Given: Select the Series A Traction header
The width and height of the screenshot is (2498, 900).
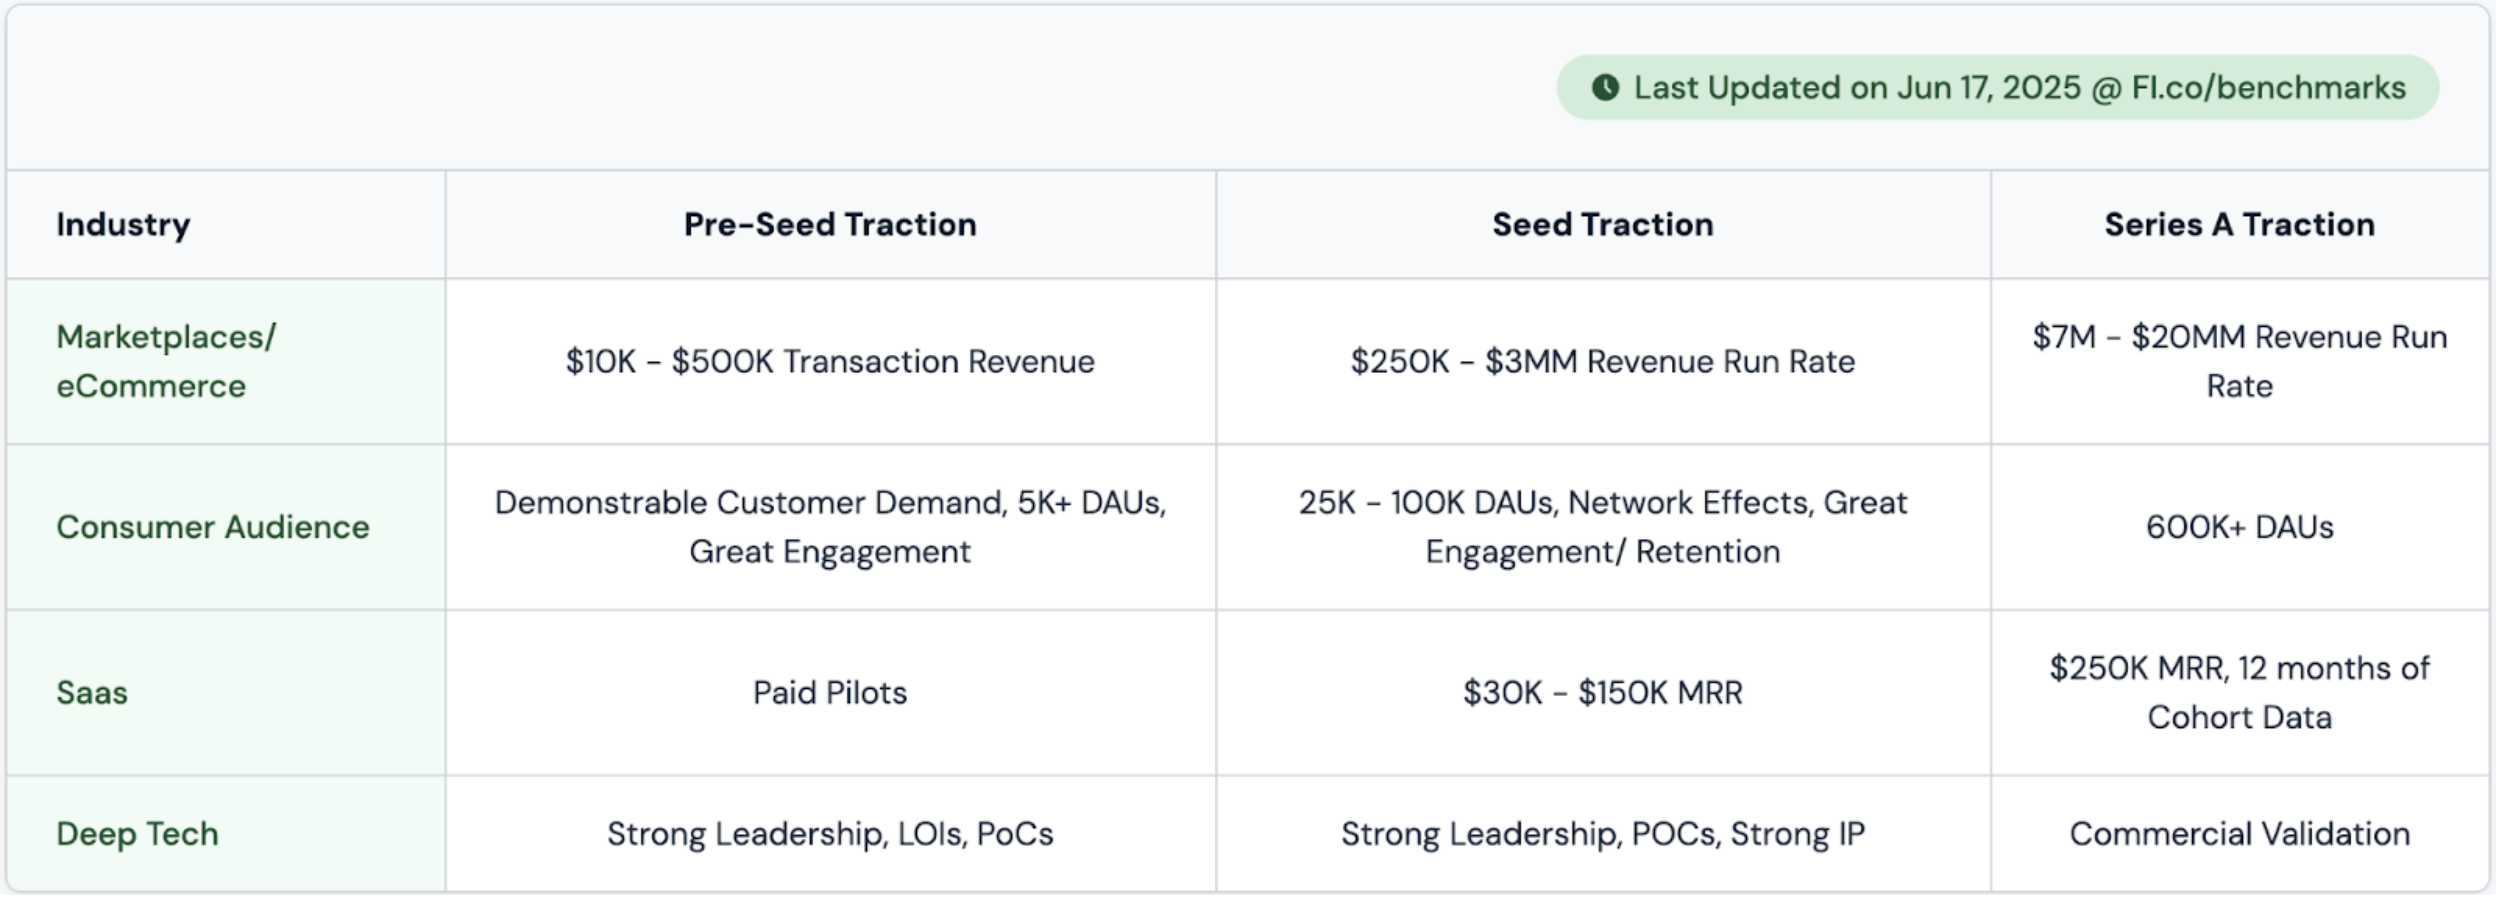Looking at the screenshot, I should pos(2239,224).
